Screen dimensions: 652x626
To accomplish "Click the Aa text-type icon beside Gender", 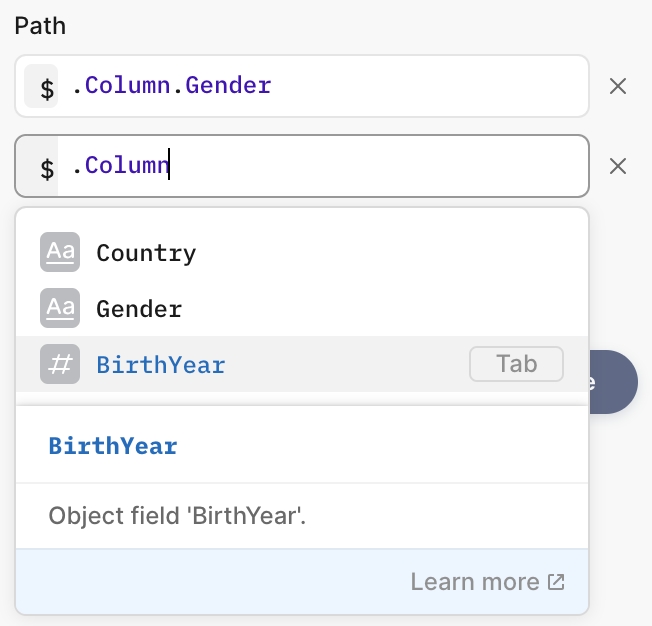I will (60, 308).
